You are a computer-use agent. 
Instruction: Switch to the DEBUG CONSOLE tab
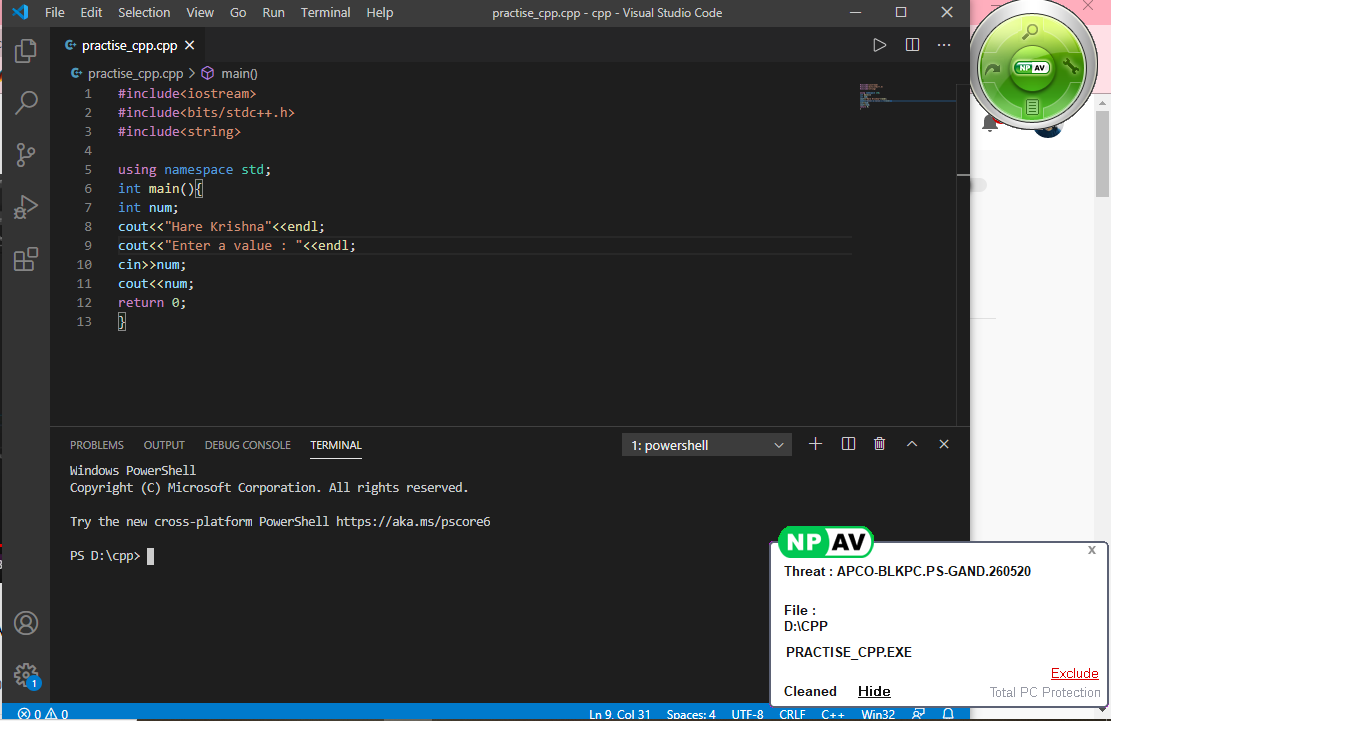(247, 445)
